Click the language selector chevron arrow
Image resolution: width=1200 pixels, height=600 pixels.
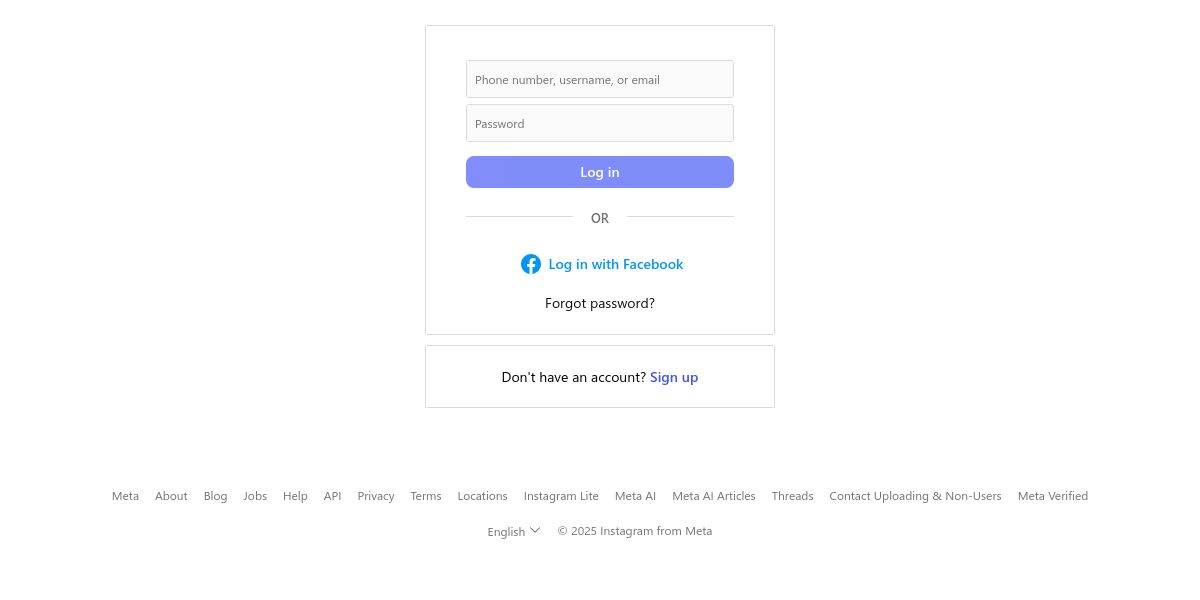tap(535, 530)
